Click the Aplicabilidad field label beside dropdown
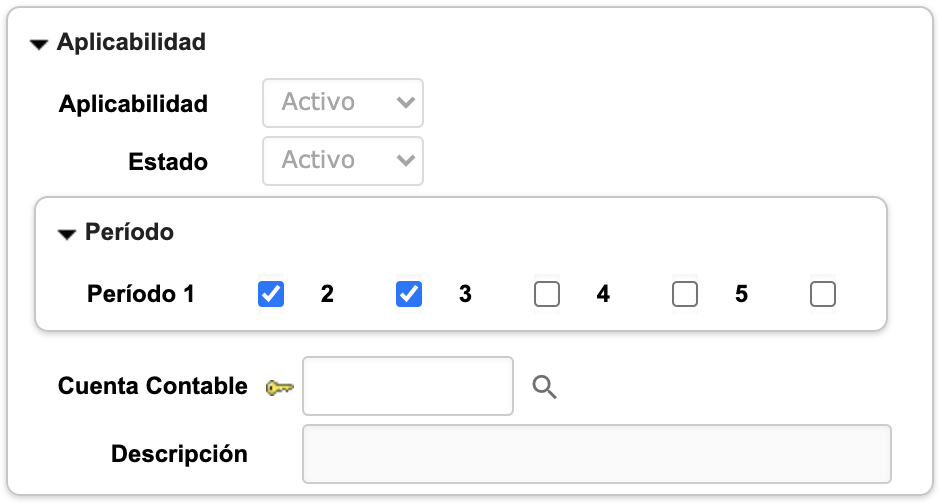The width and height of the screenshot is (942, 504). 133,104
